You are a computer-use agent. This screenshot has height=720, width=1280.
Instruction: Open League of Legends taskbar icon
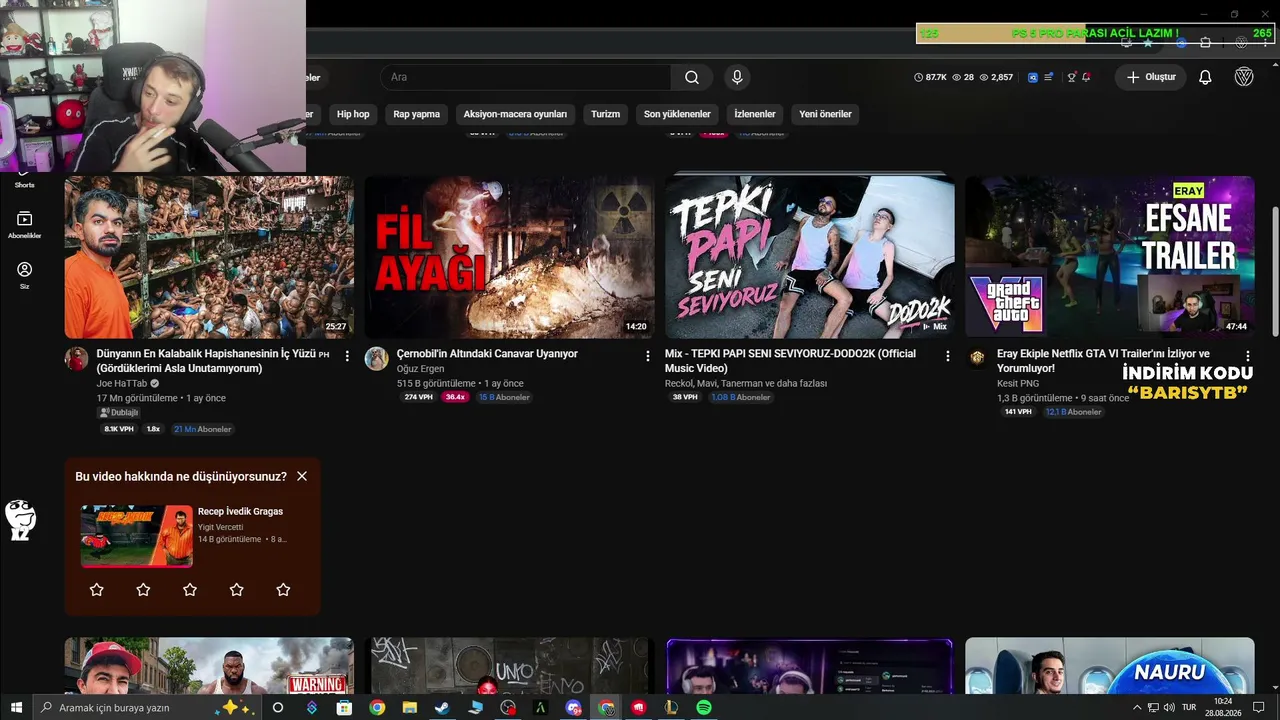tap(671, 708)
